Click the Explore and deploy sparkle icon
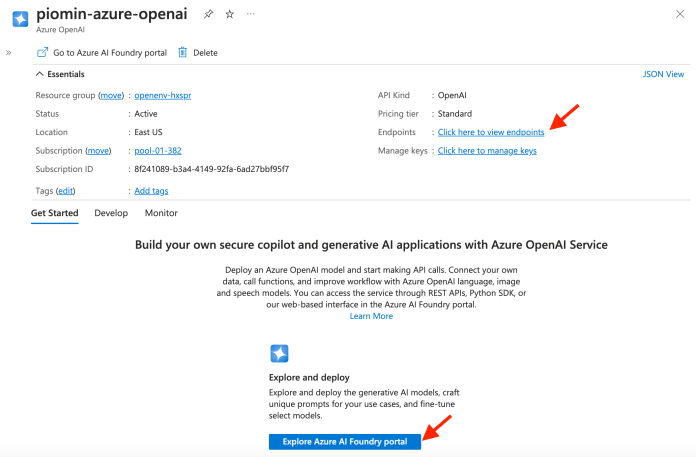The height and width of the screenshot is (457, 696). click(x=279, y=353)
